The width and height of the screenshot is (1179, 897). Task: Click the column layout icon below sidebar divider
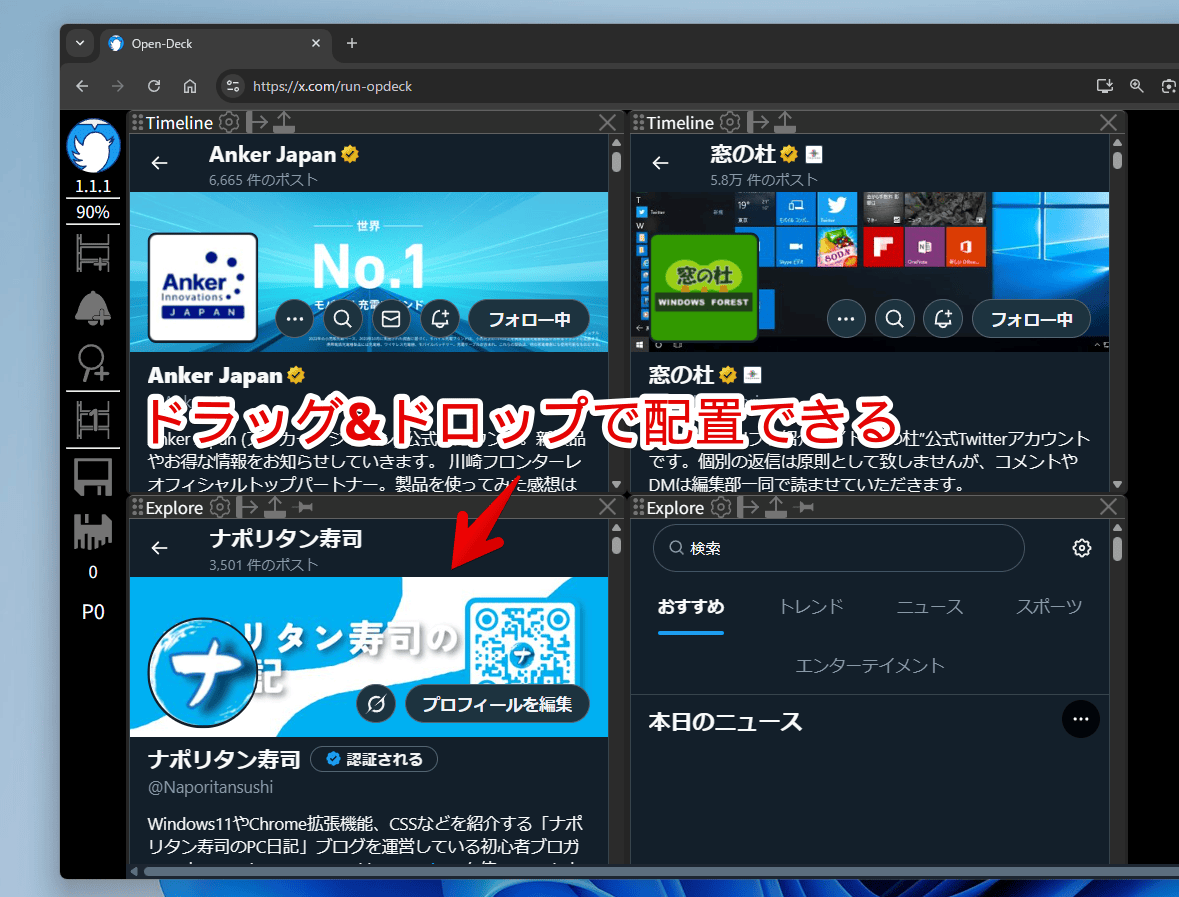tap(92, 419)
